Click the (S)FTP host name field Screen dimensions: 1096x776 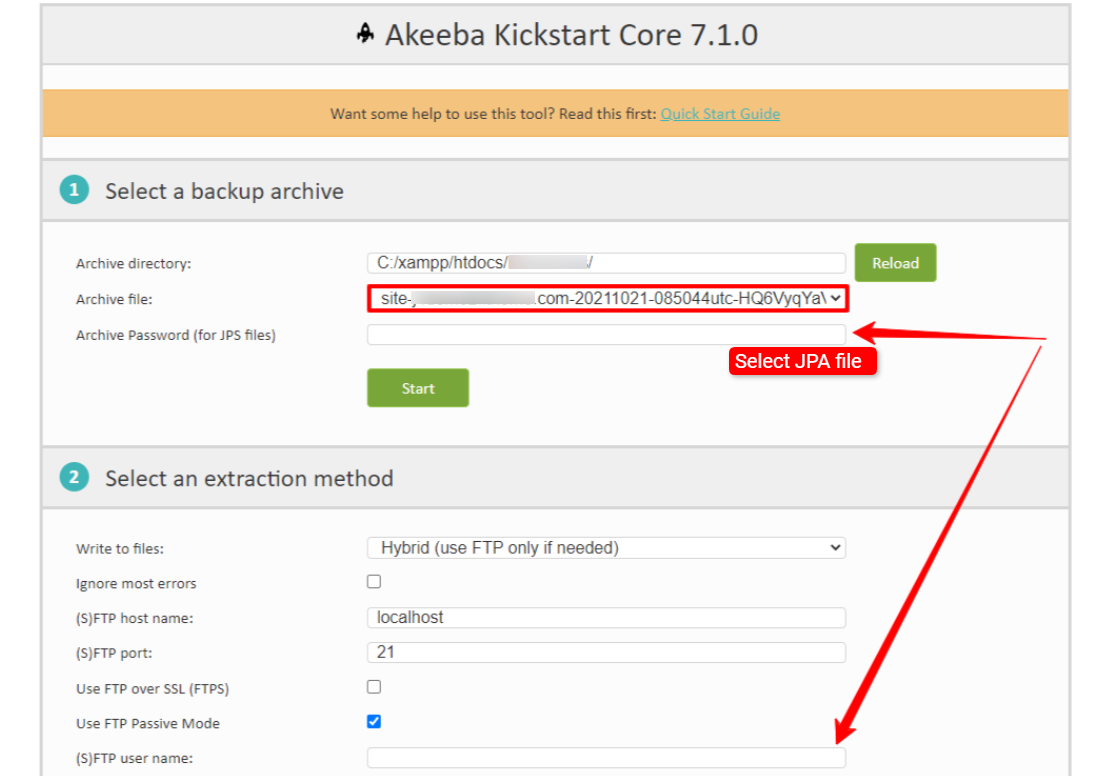[606, 617]
